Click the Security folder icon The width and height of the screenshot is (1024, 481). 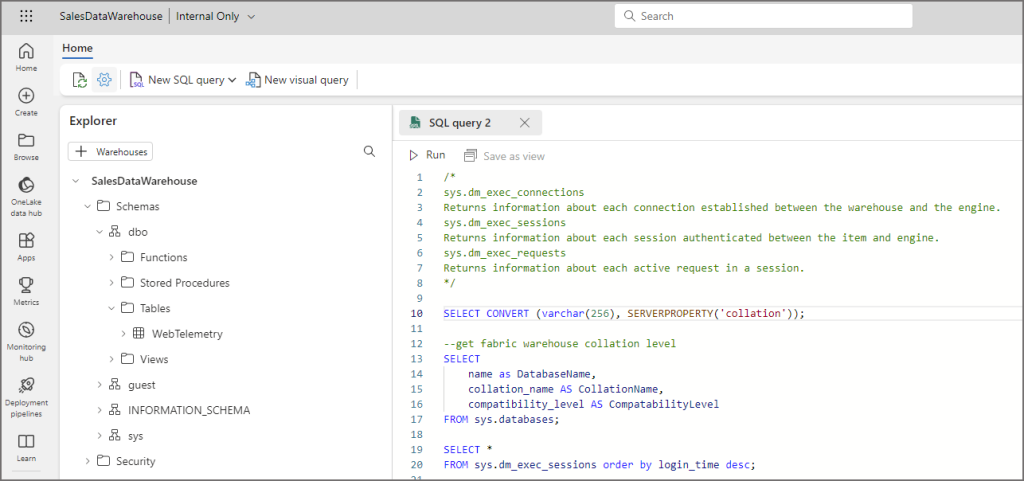[x=103, y=461]
